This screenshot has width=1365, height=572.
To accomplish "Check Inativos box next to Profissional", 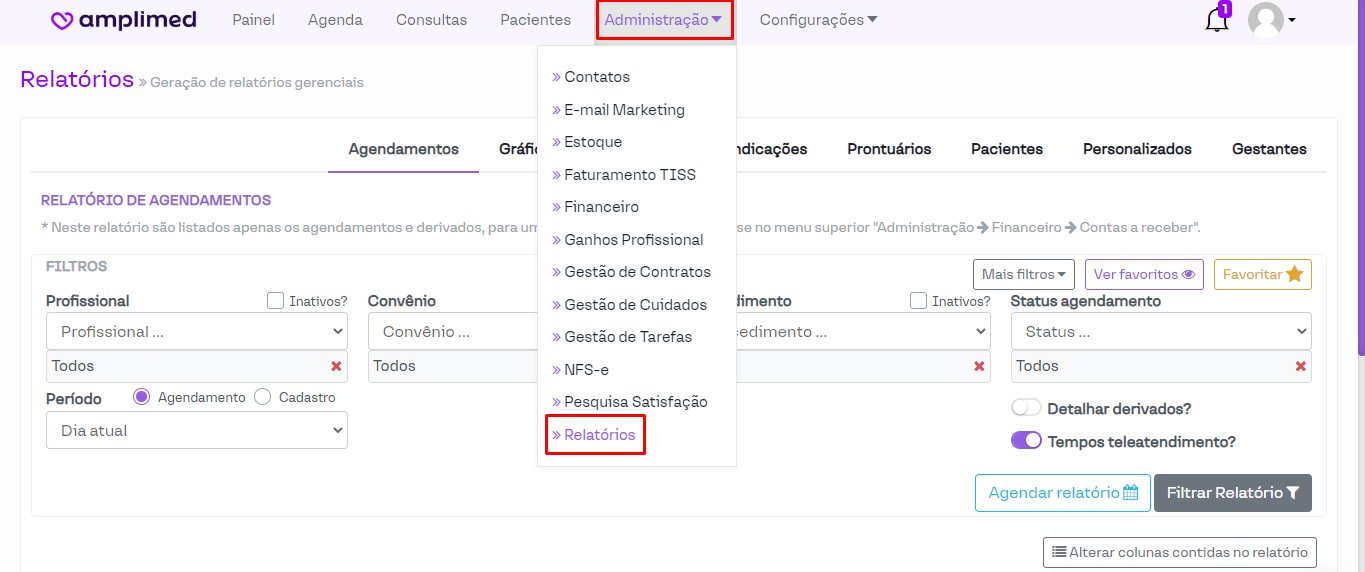I will pos(276,301).
